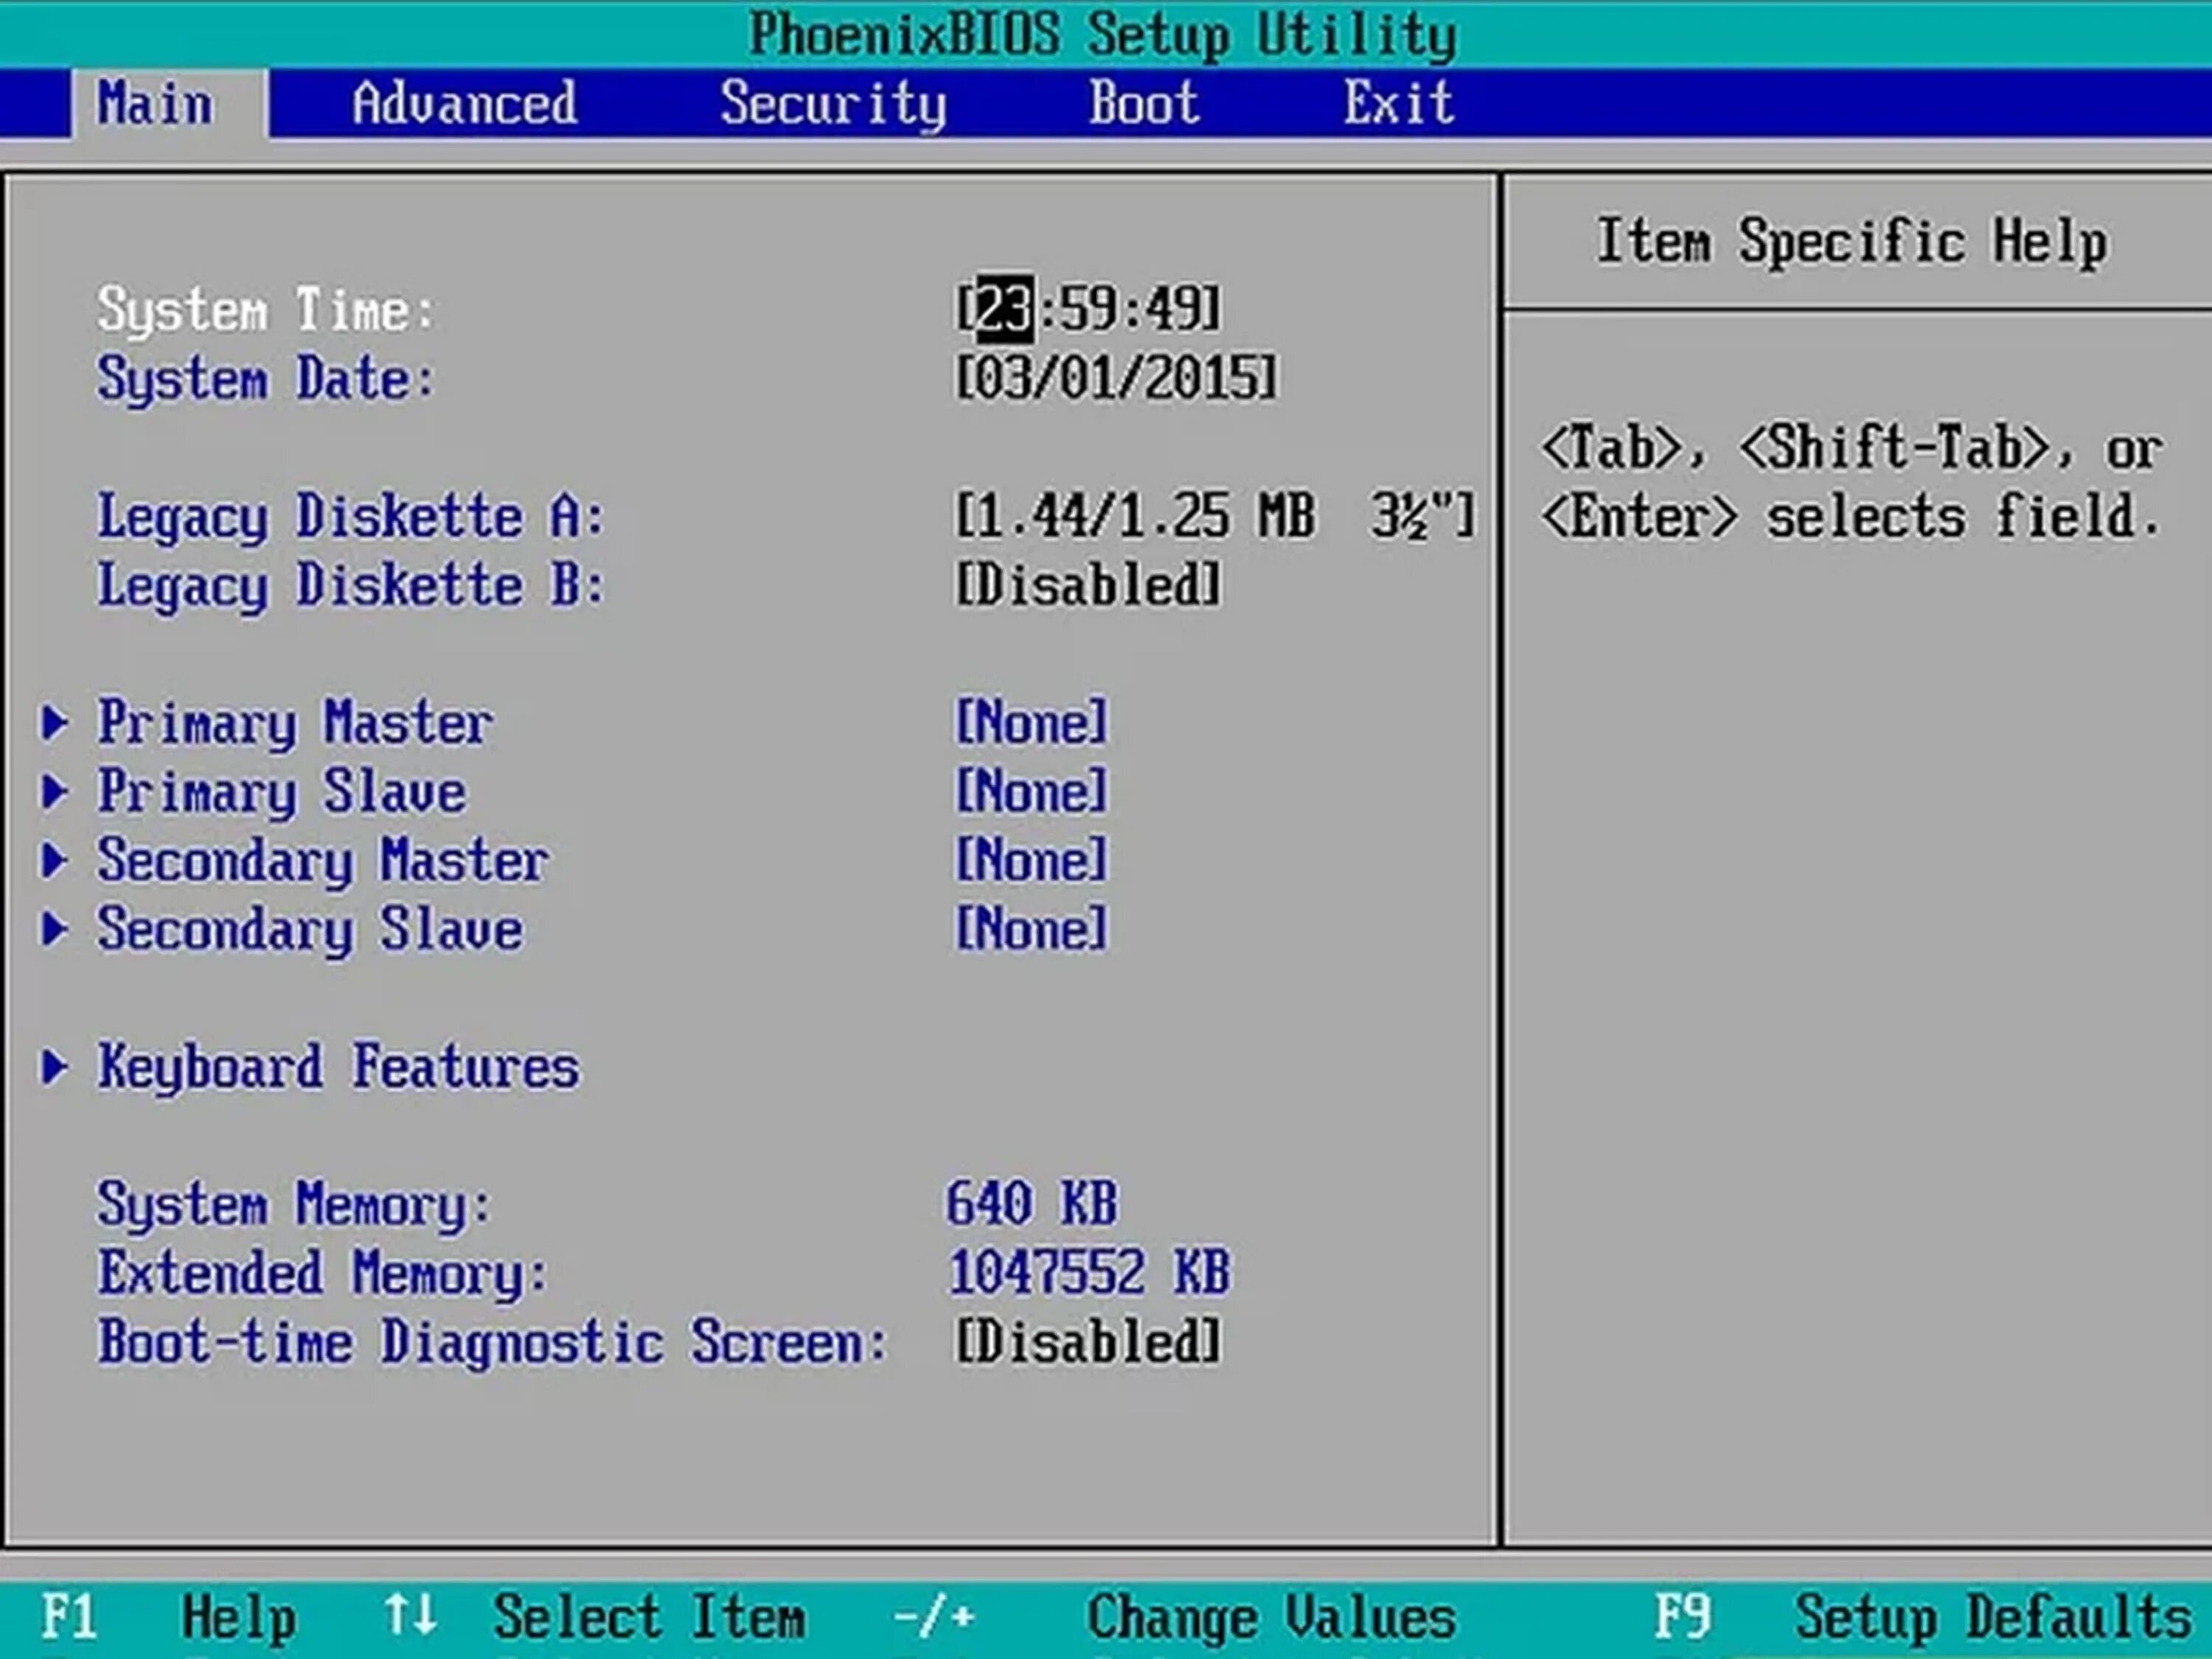2212x1659 pixels.
Task: Switch to the Advanced tab
Action: (464, 103)
